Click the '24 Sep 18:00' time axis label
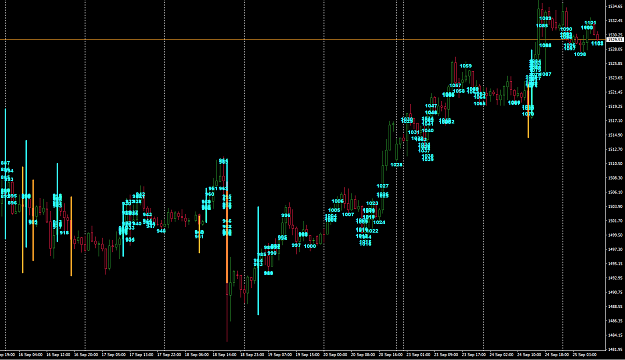The image size is (625, 360). pos(557,354)
